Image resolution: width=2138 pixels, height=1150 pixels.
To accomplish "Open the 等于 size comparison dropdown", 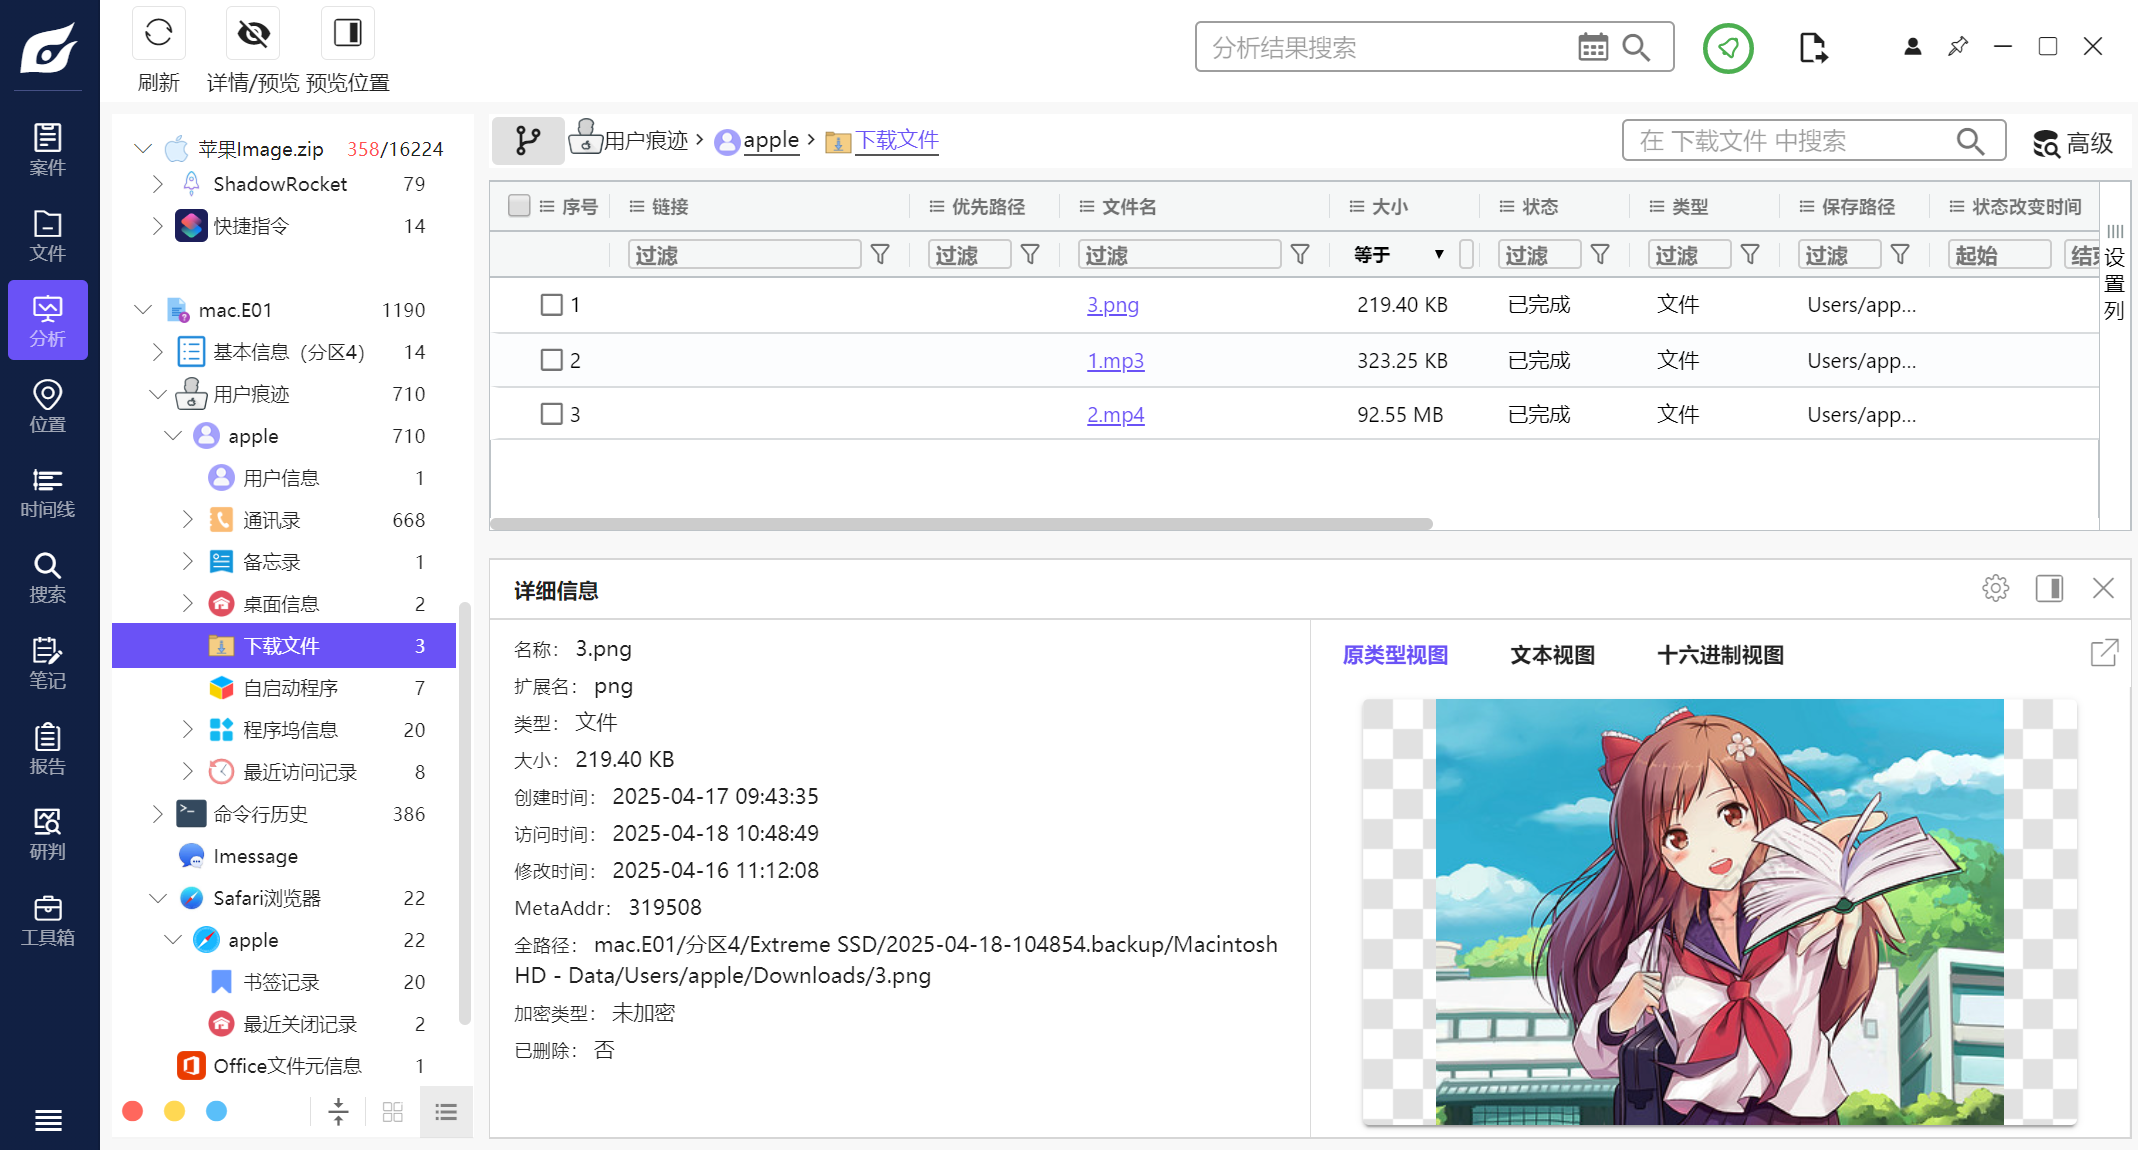I will (x=1400, y=254).
